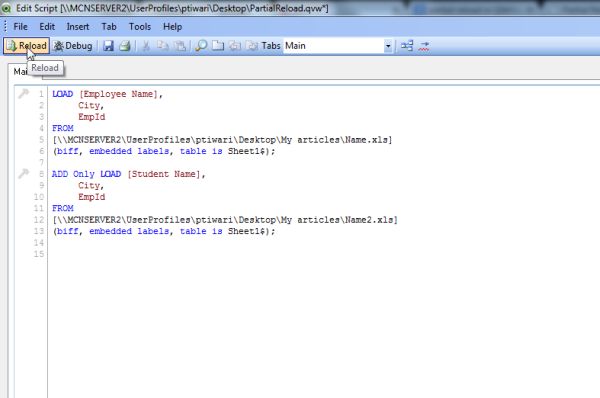Click [Student Name] field in script
This screenshot has width=600, height=398.
click(165, 174)
